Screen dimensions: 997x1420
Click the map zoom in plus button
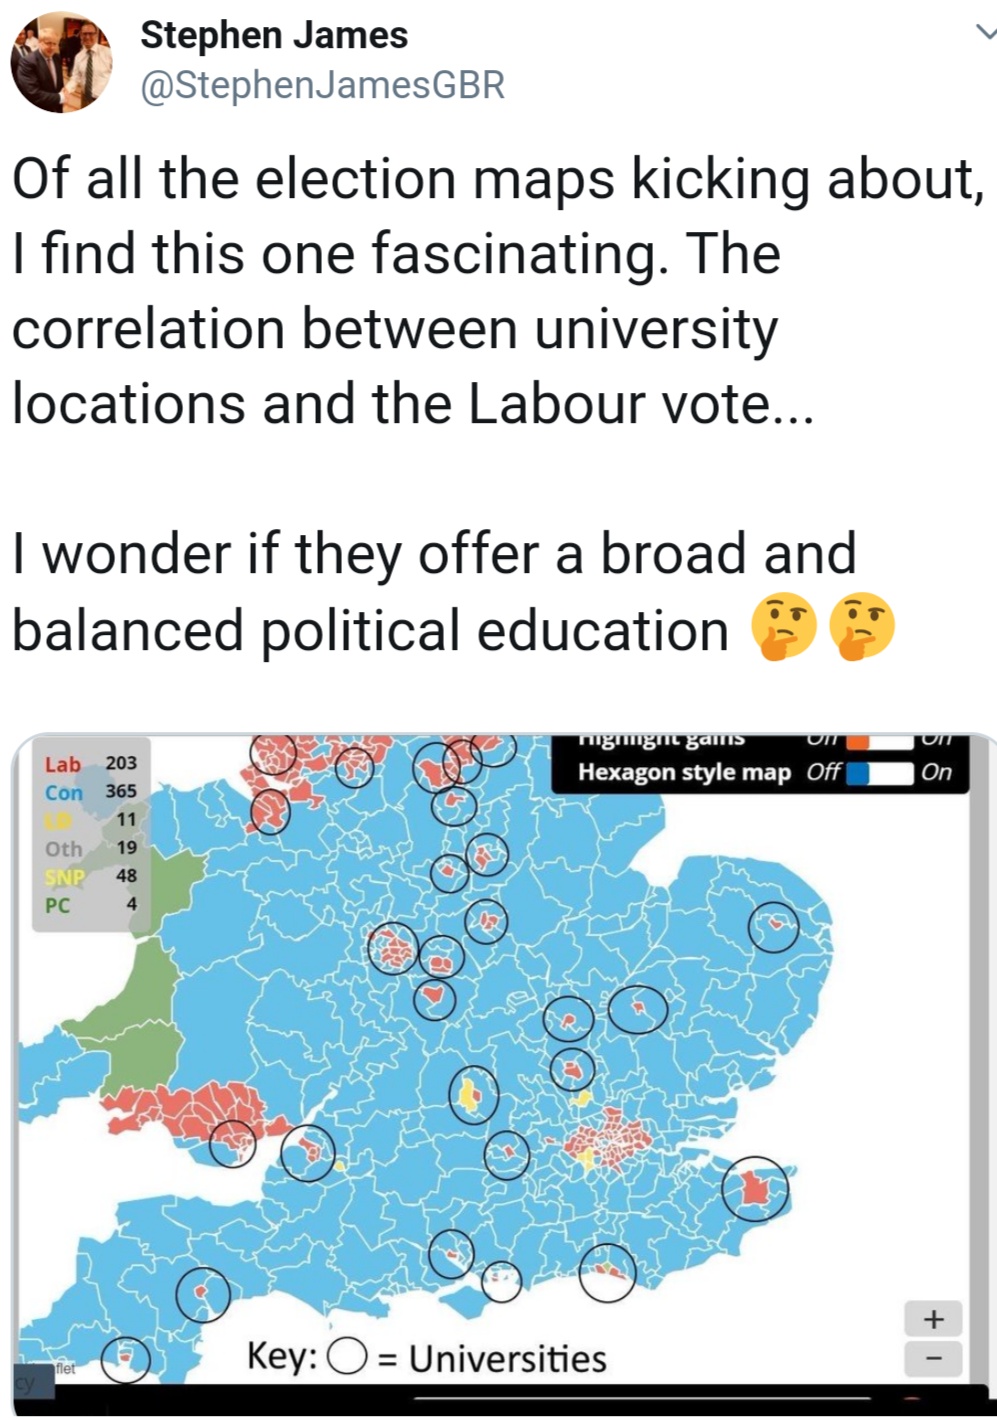[933, 1319]
